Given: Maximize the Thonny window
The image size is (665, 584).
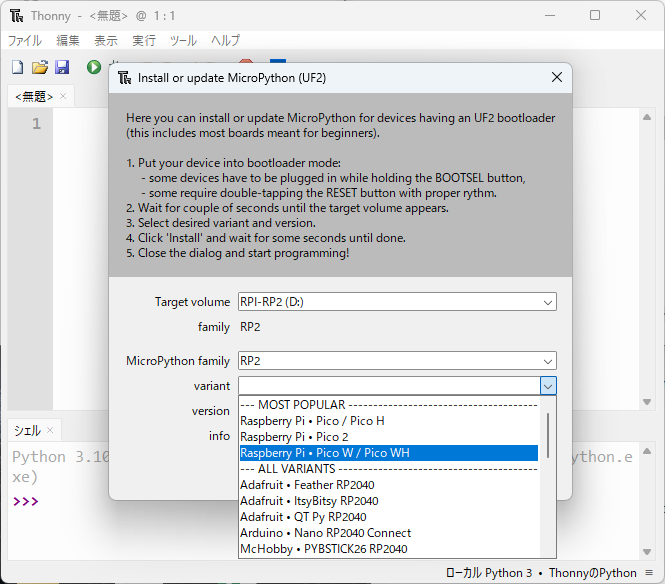Looking at the screenshot, I should (595, 16).
